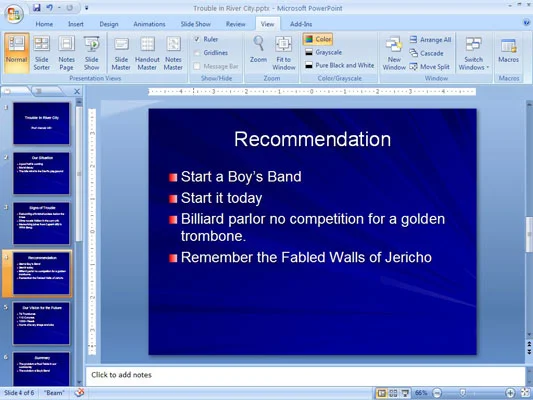Open Slide Sorter view from ribbon
This screenshot has width=533, height=400.
tap(41, 53)
